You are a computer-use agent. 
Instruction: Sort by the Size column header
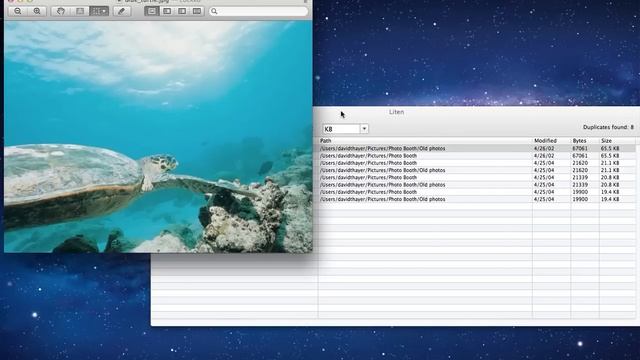[617, 140]
